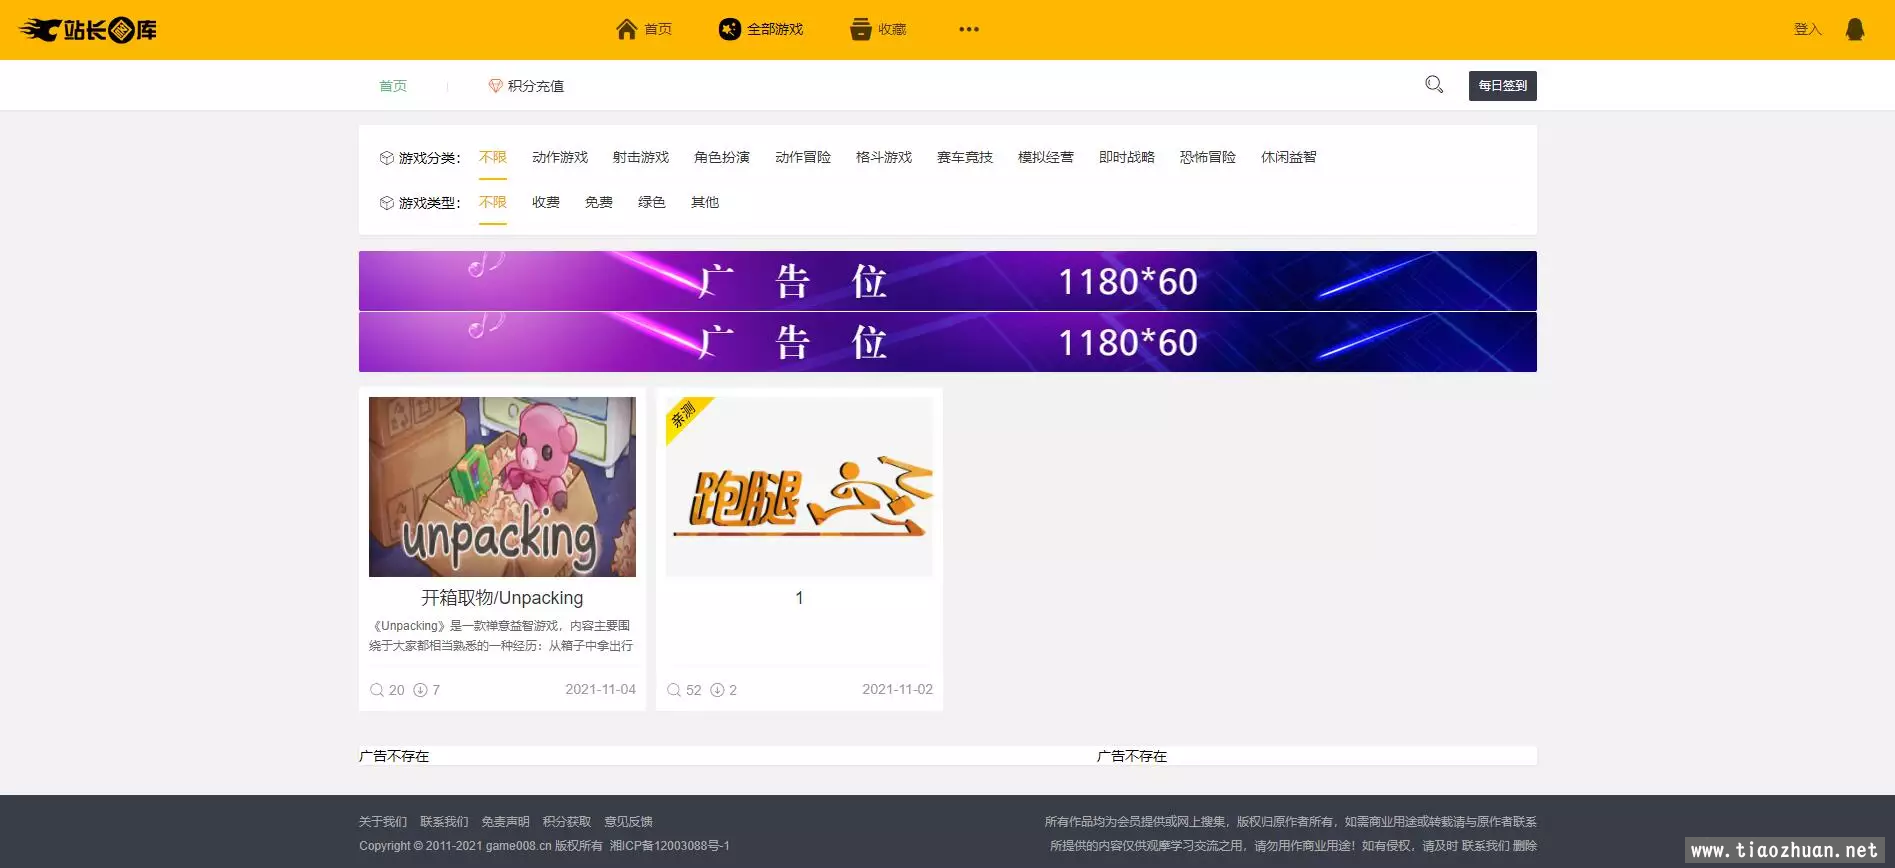This screenshot has height=868, width=1895.
Task: Filter by 动作游戏 category
Action: pos(559,157)
